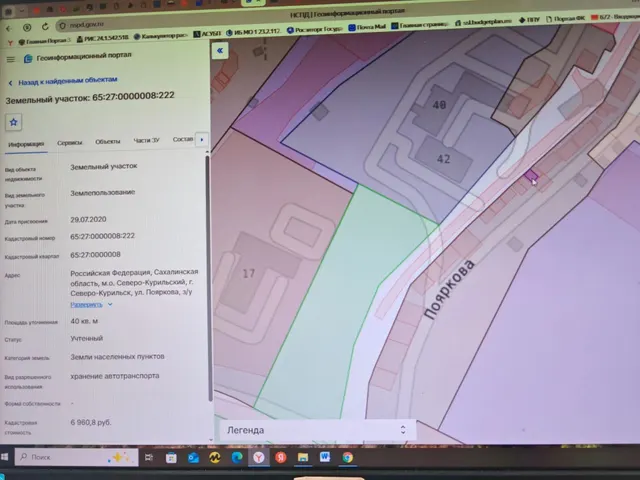
Task: Go back via Назад к найденным объектам
Action: (x=63, y=81)
